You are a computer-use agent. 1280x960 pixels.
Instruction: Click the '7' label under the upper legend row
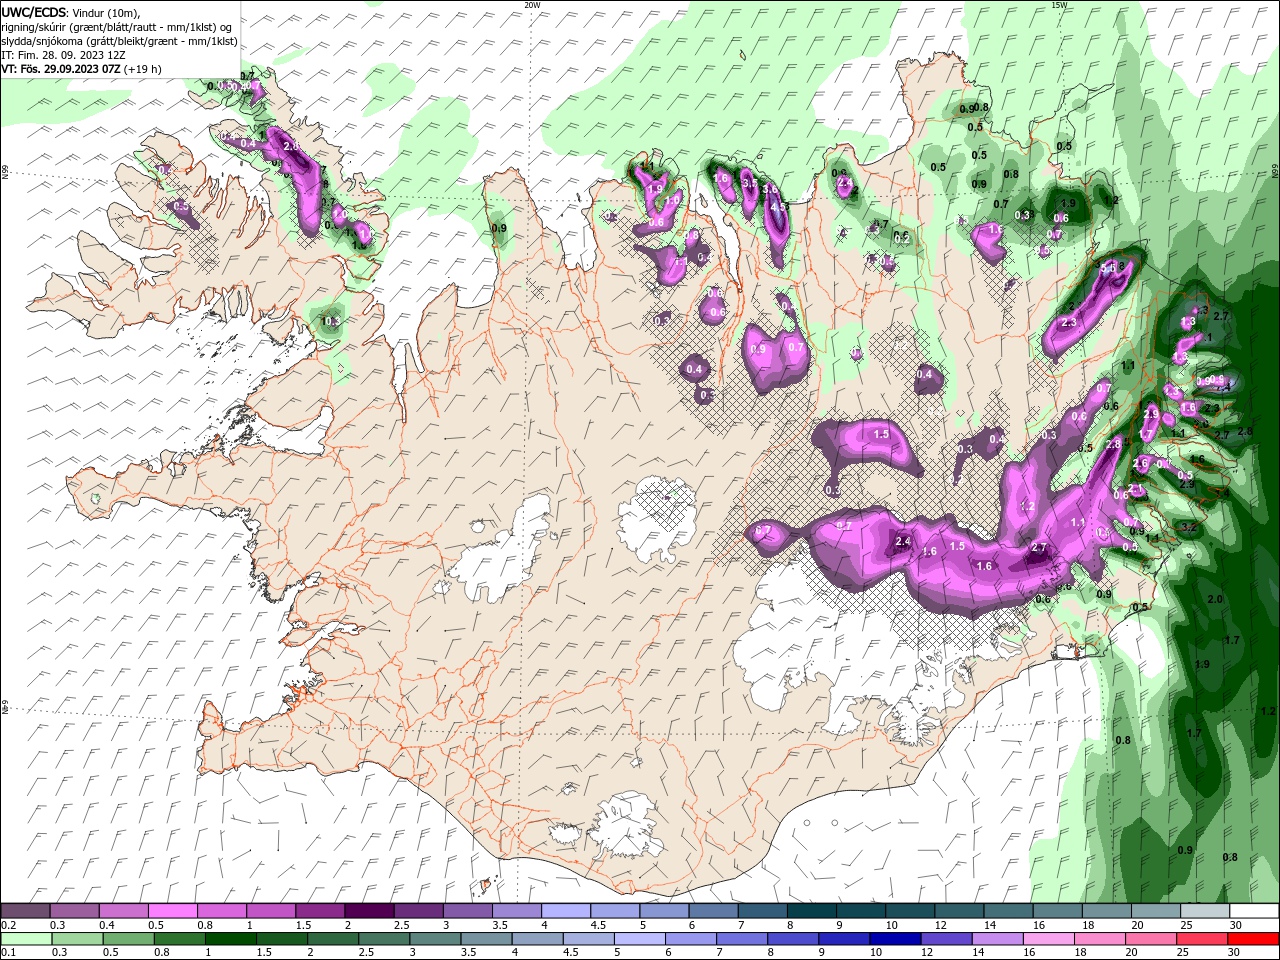[x=739, y=925]
